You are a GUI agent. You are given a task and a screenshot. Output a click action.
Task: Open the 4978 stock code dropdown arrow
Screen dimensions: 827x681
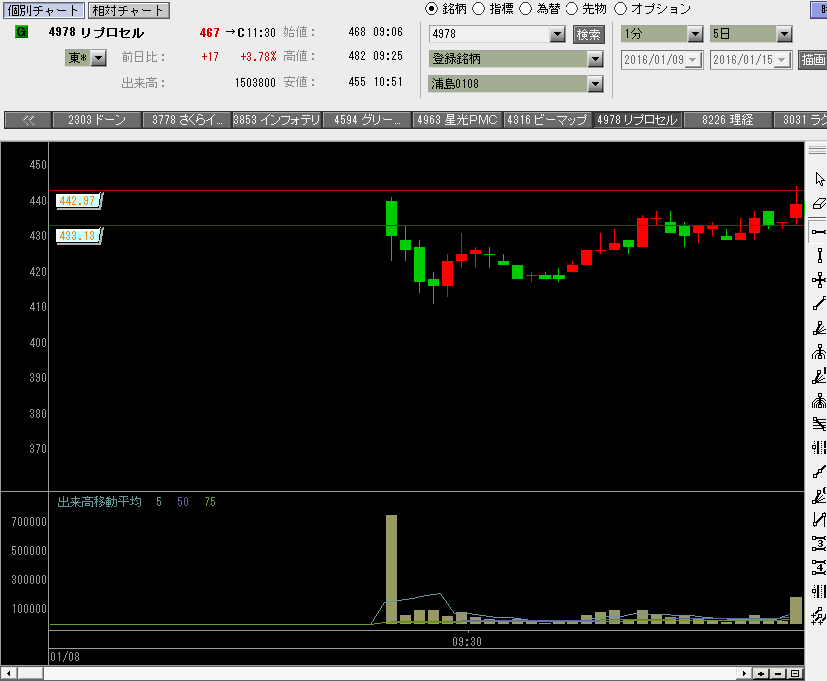[557, 34]
